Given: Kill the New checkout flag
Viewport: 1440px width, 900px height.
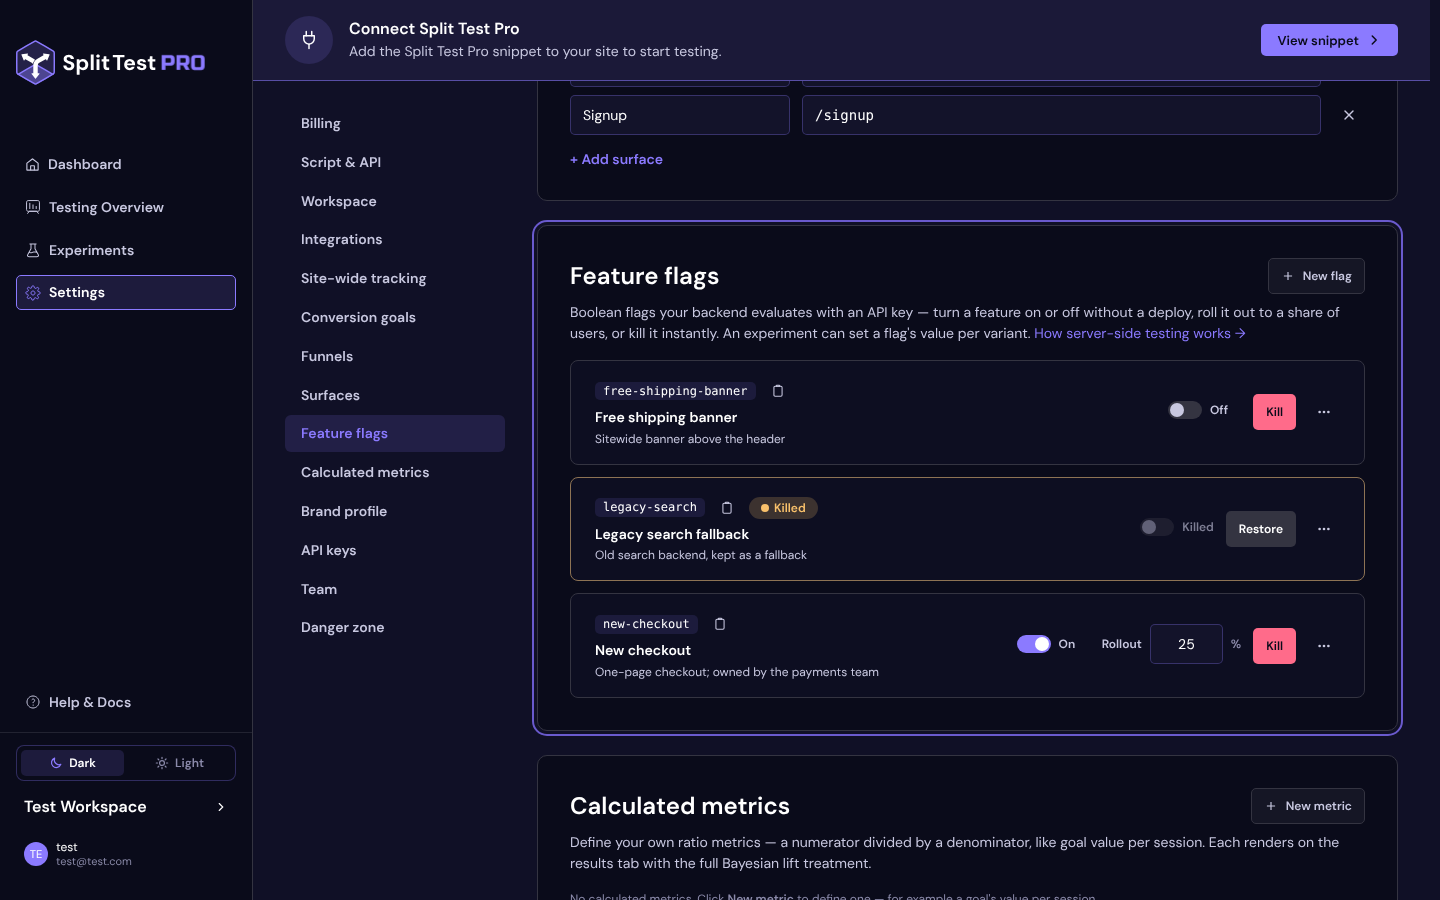Looking at the screenshot, I should click(1274, 646).
